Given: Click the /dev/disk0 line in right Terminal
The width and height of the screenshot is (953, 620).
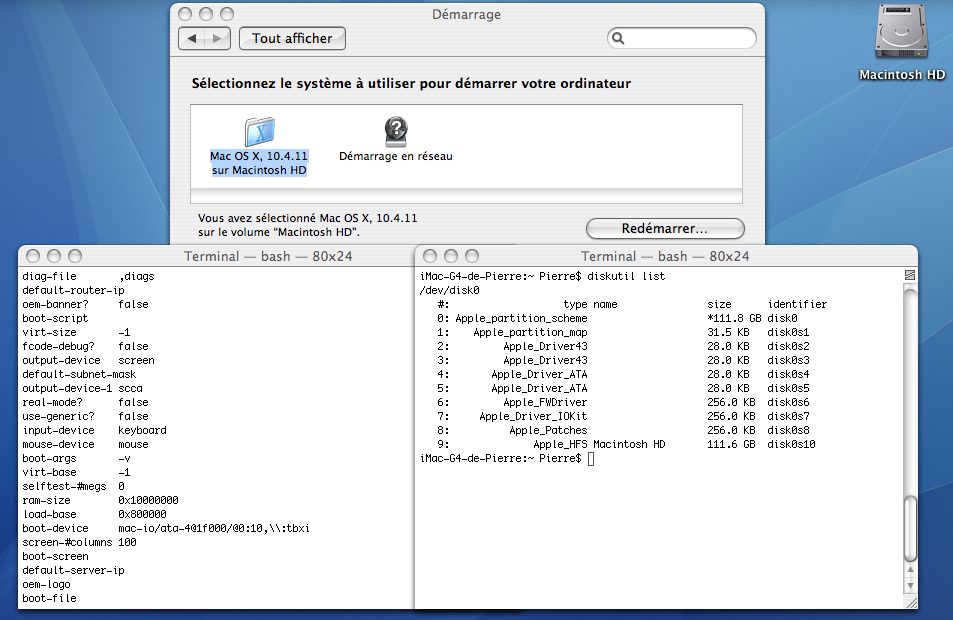Looking at the screenshot, I should tap(450, 290).
